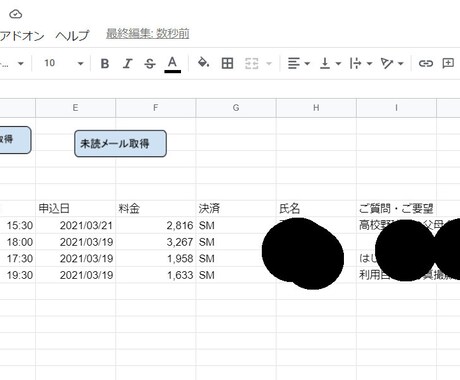Select the 2021/03/19 cell in 19:30 row

tap(76, 275)
